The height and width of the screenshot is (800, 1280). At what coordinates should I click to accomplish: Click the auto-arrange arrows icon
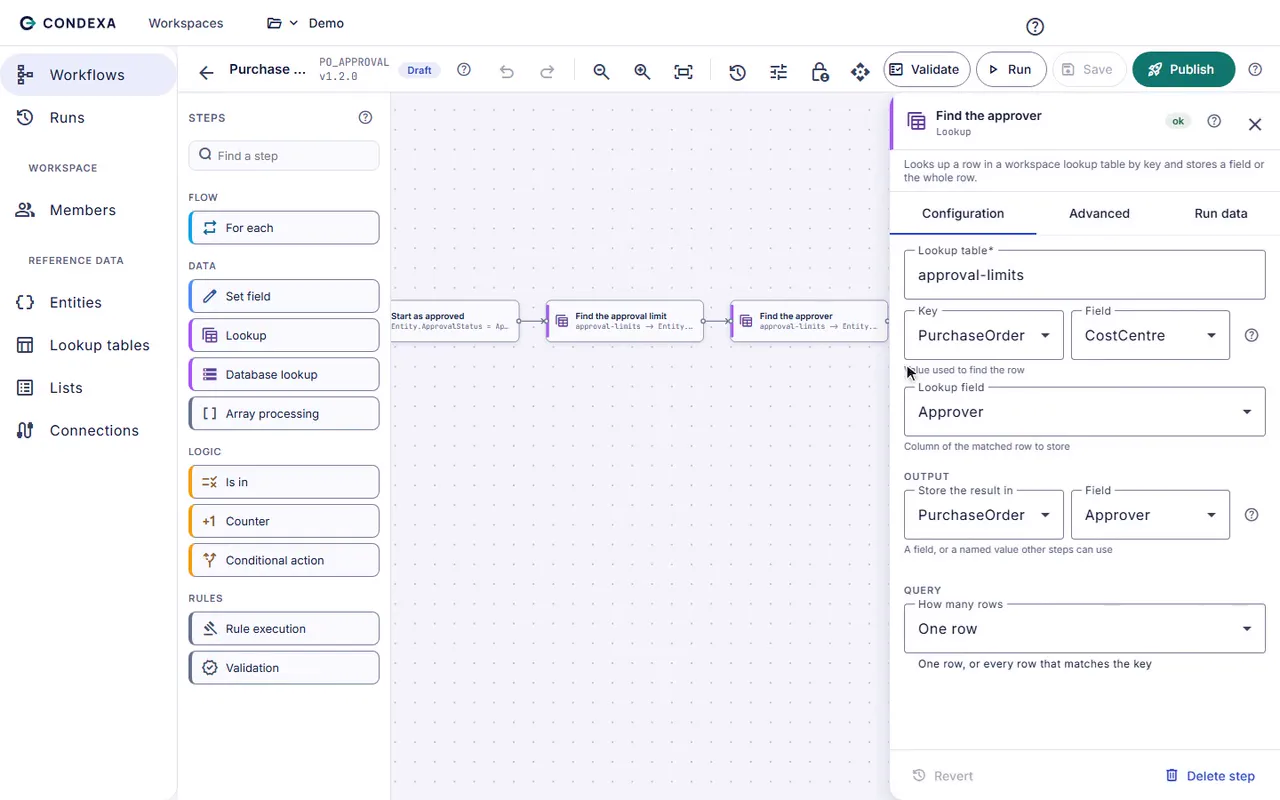tap(860, 71)
